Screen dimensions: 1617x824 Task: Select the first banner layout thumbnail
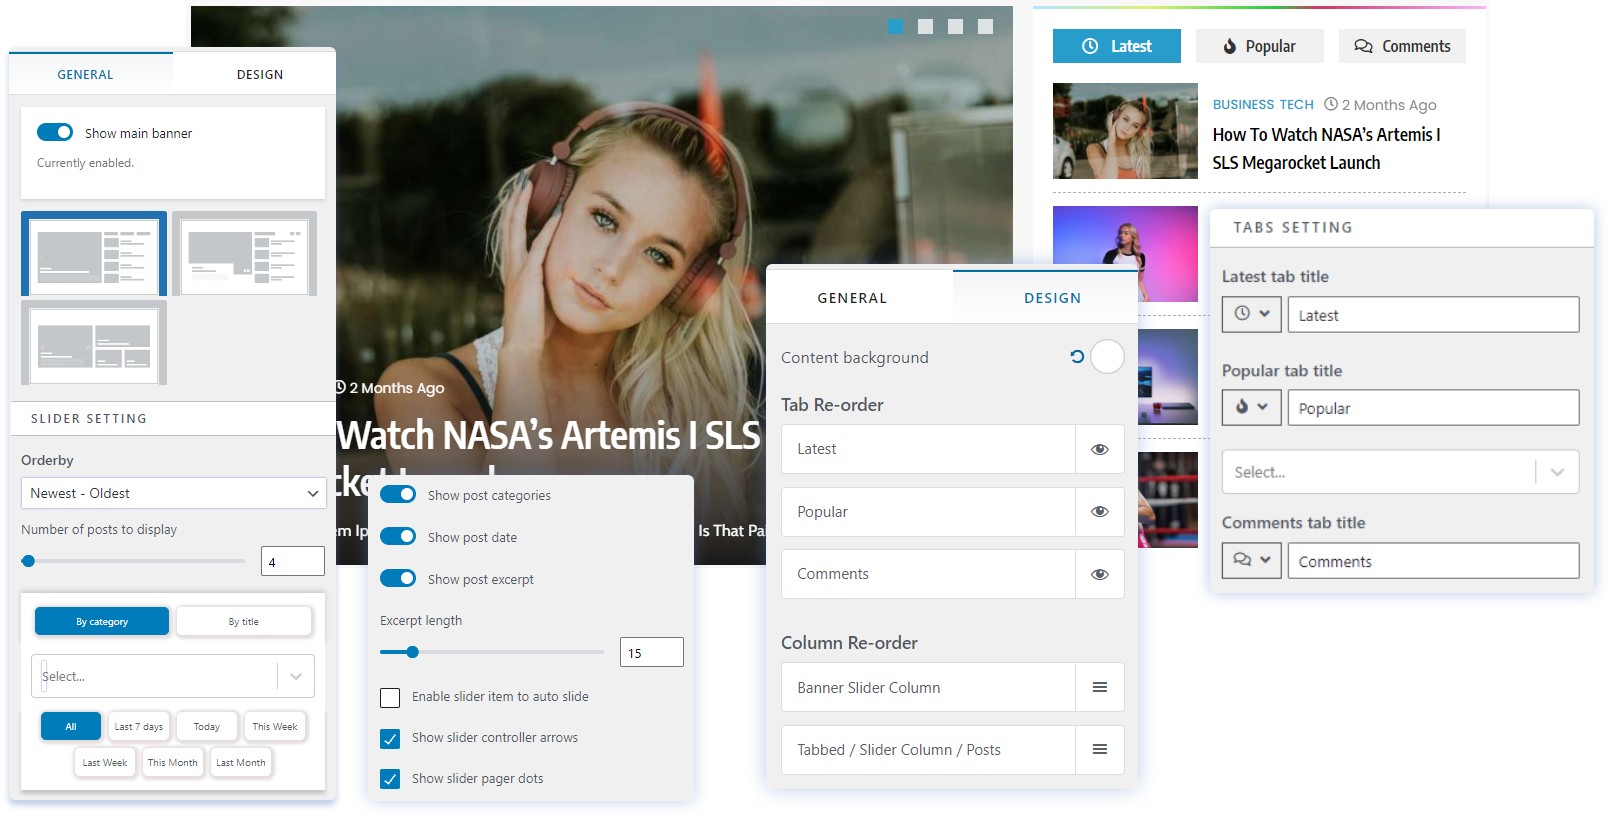[x=94, y=254]
